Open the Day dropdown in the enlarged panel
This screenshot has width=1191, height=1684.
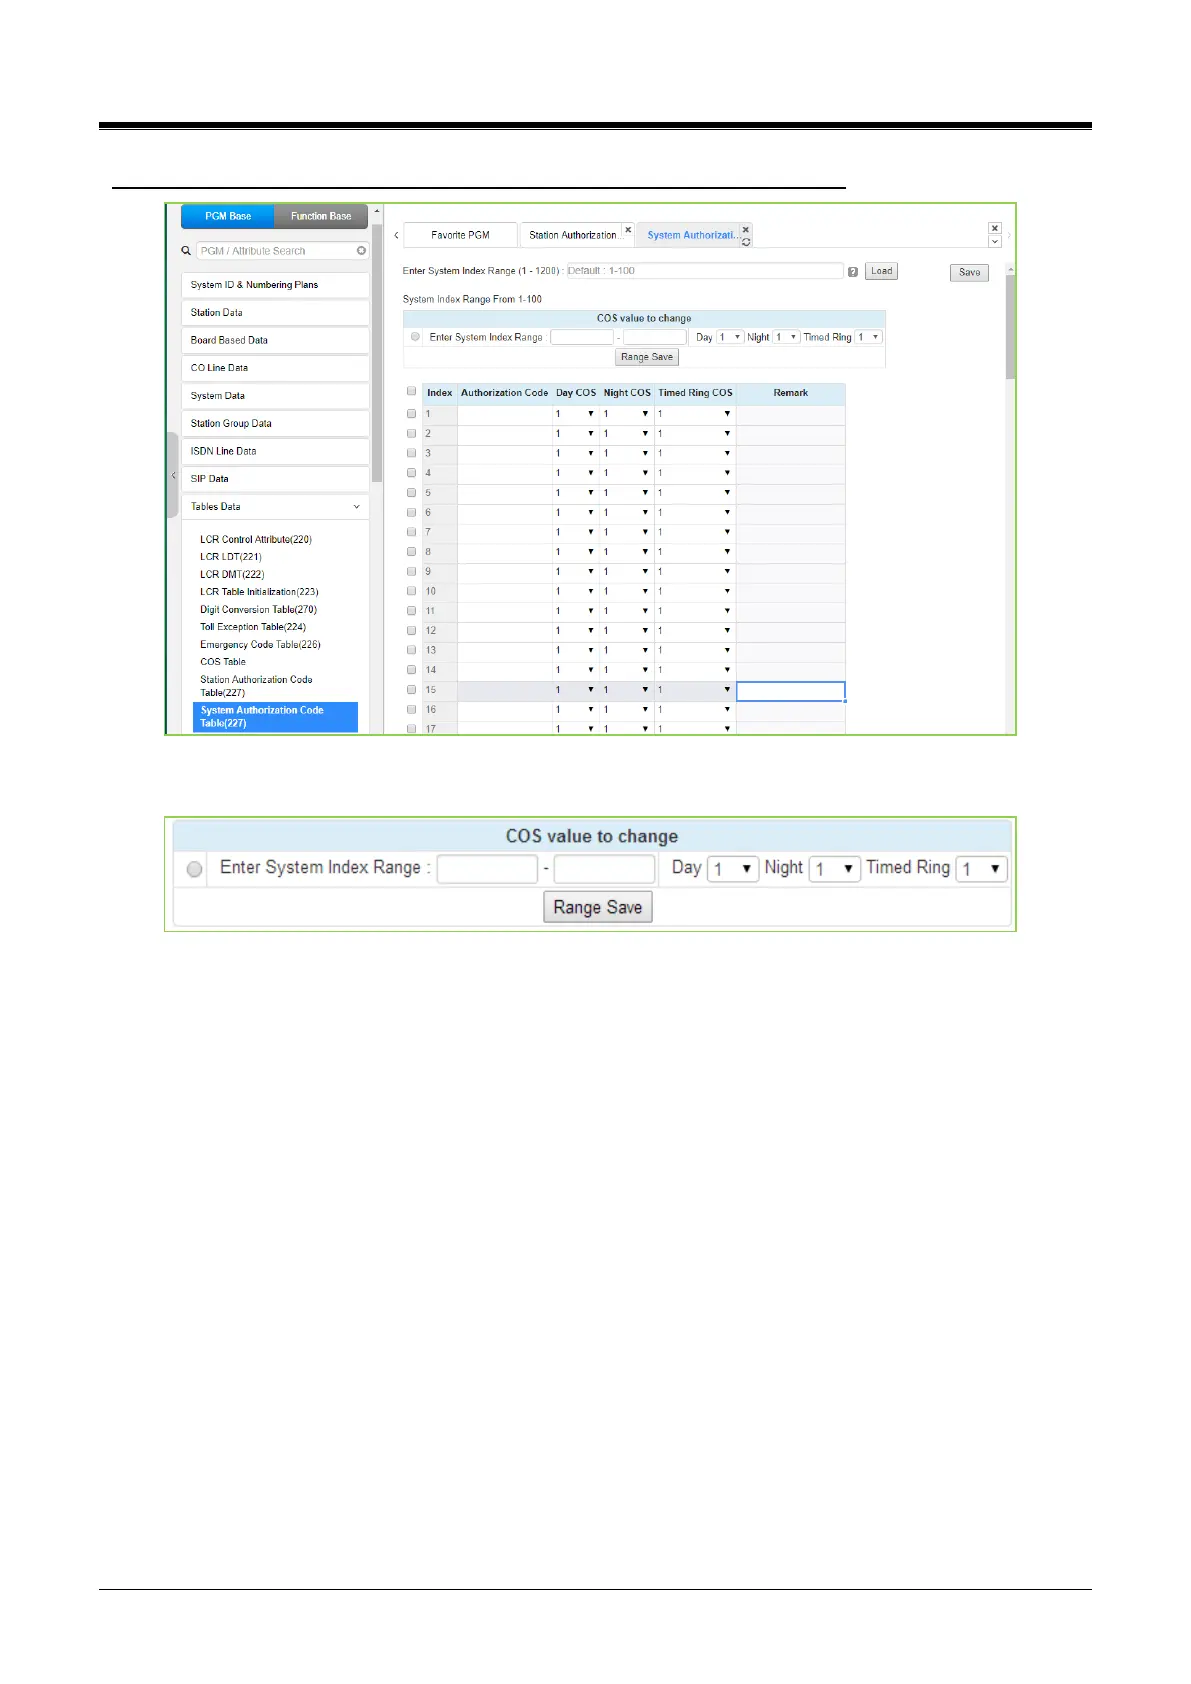point(732,869)
